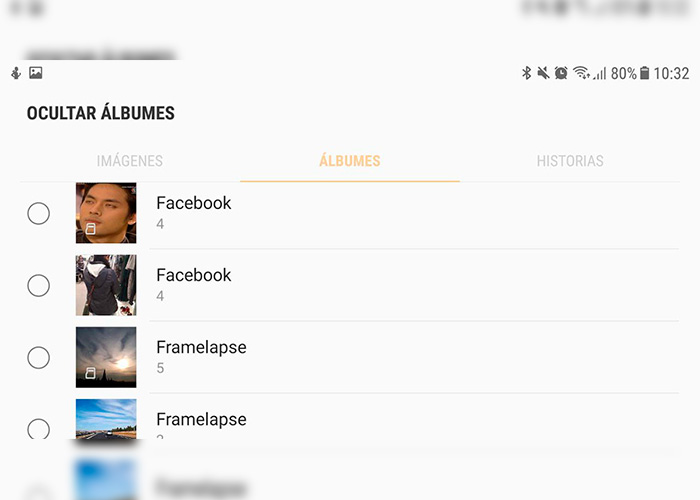Tap the sunset sky Framelapse thumbnail

point(106,357)
